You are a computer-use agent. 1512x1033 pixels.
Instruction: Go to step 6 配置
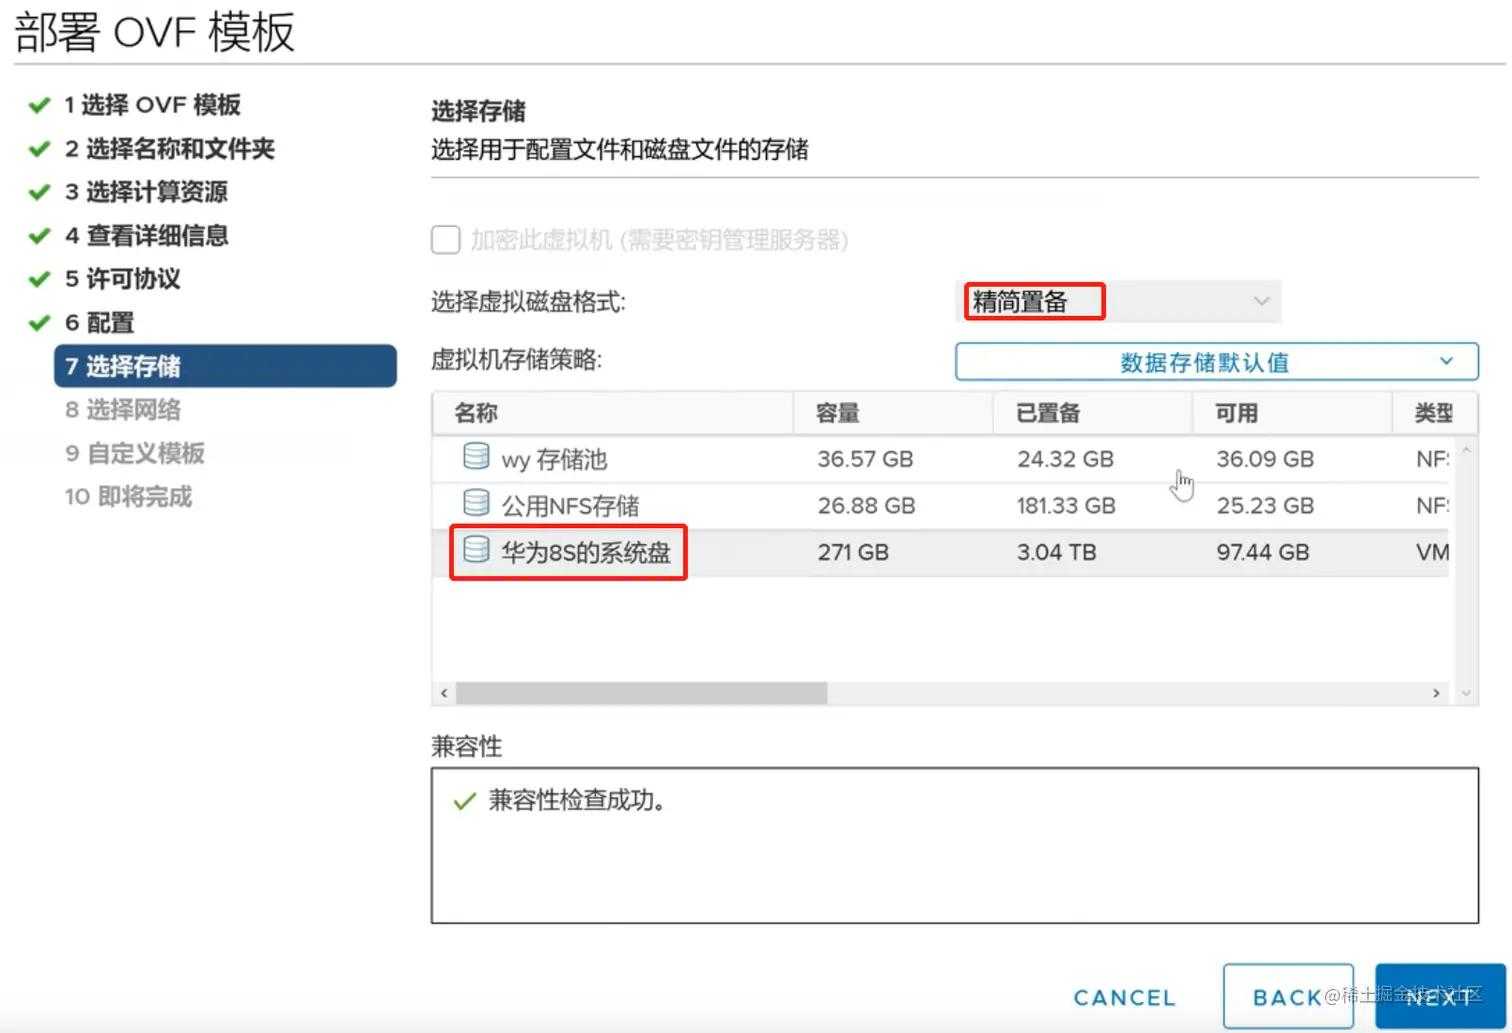coord(99,323)
